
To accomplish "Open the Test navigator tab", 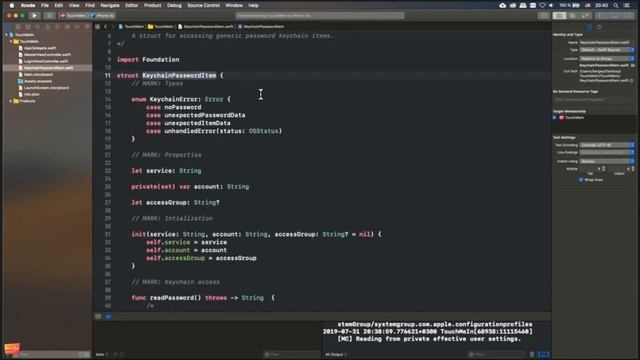I will (57, 27).
